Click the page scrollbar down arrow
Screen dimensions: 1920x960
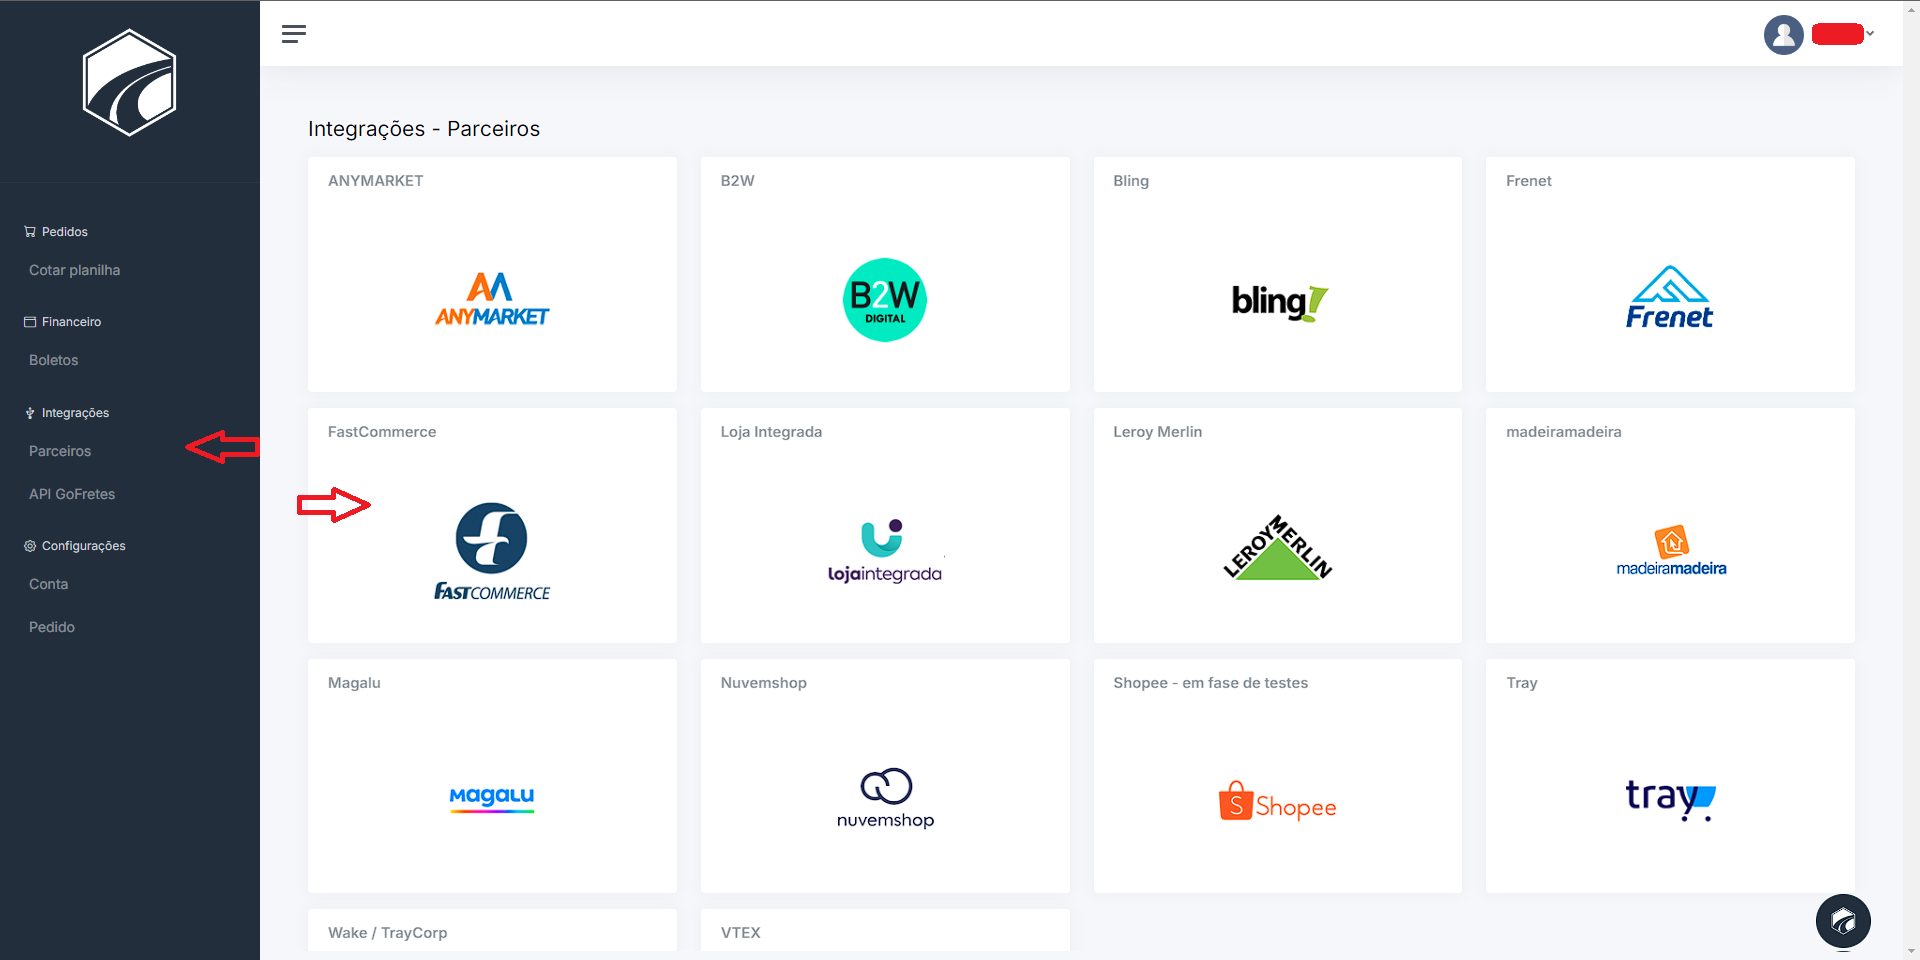point(1911,951)
